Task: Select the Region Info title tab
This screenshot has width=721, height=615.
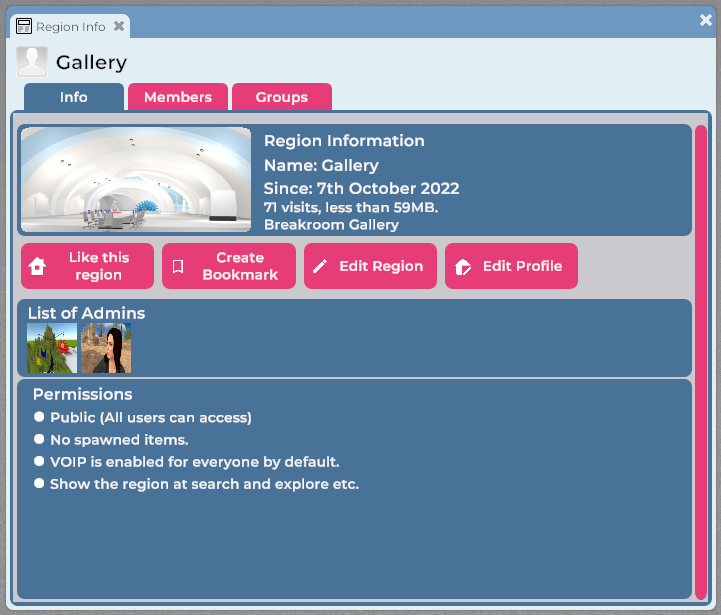Action: (x=70, y=27)
